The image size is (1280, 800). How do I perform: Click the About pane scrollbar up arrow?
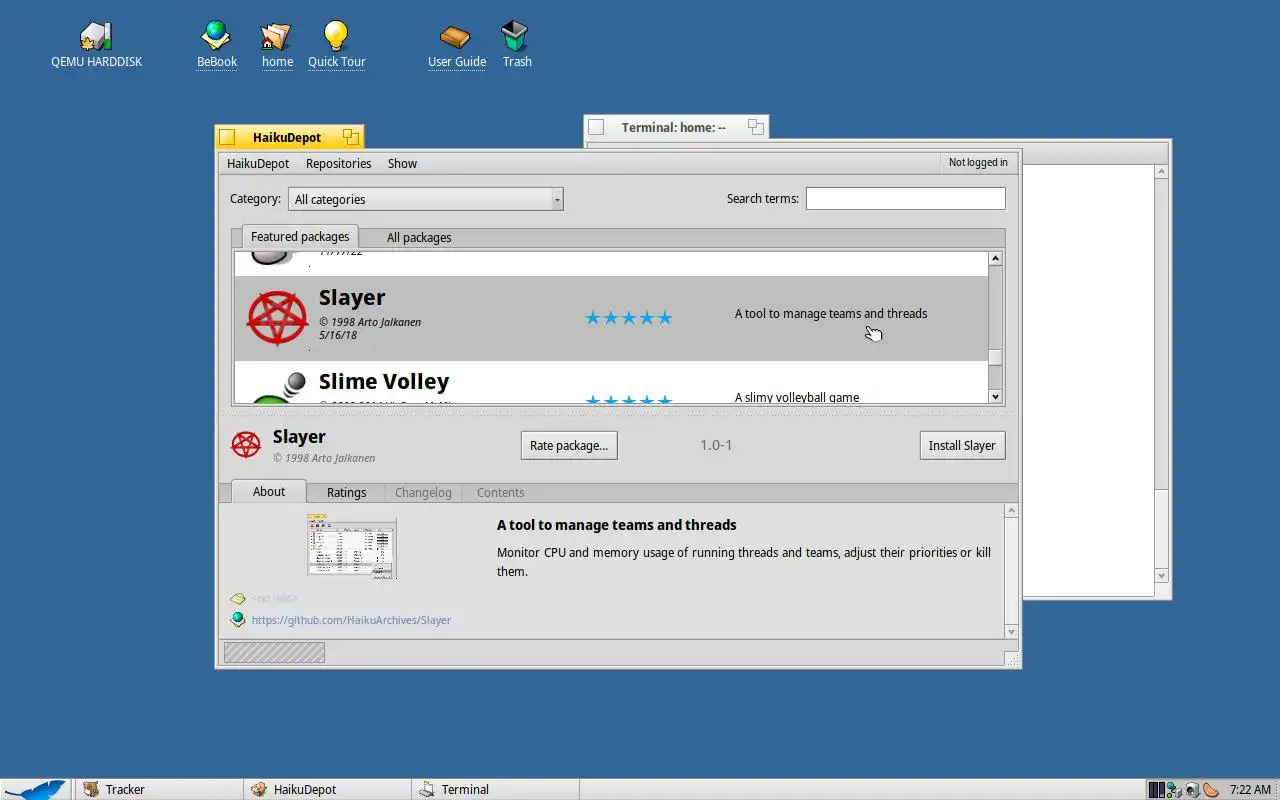[x=1011, y=511]
